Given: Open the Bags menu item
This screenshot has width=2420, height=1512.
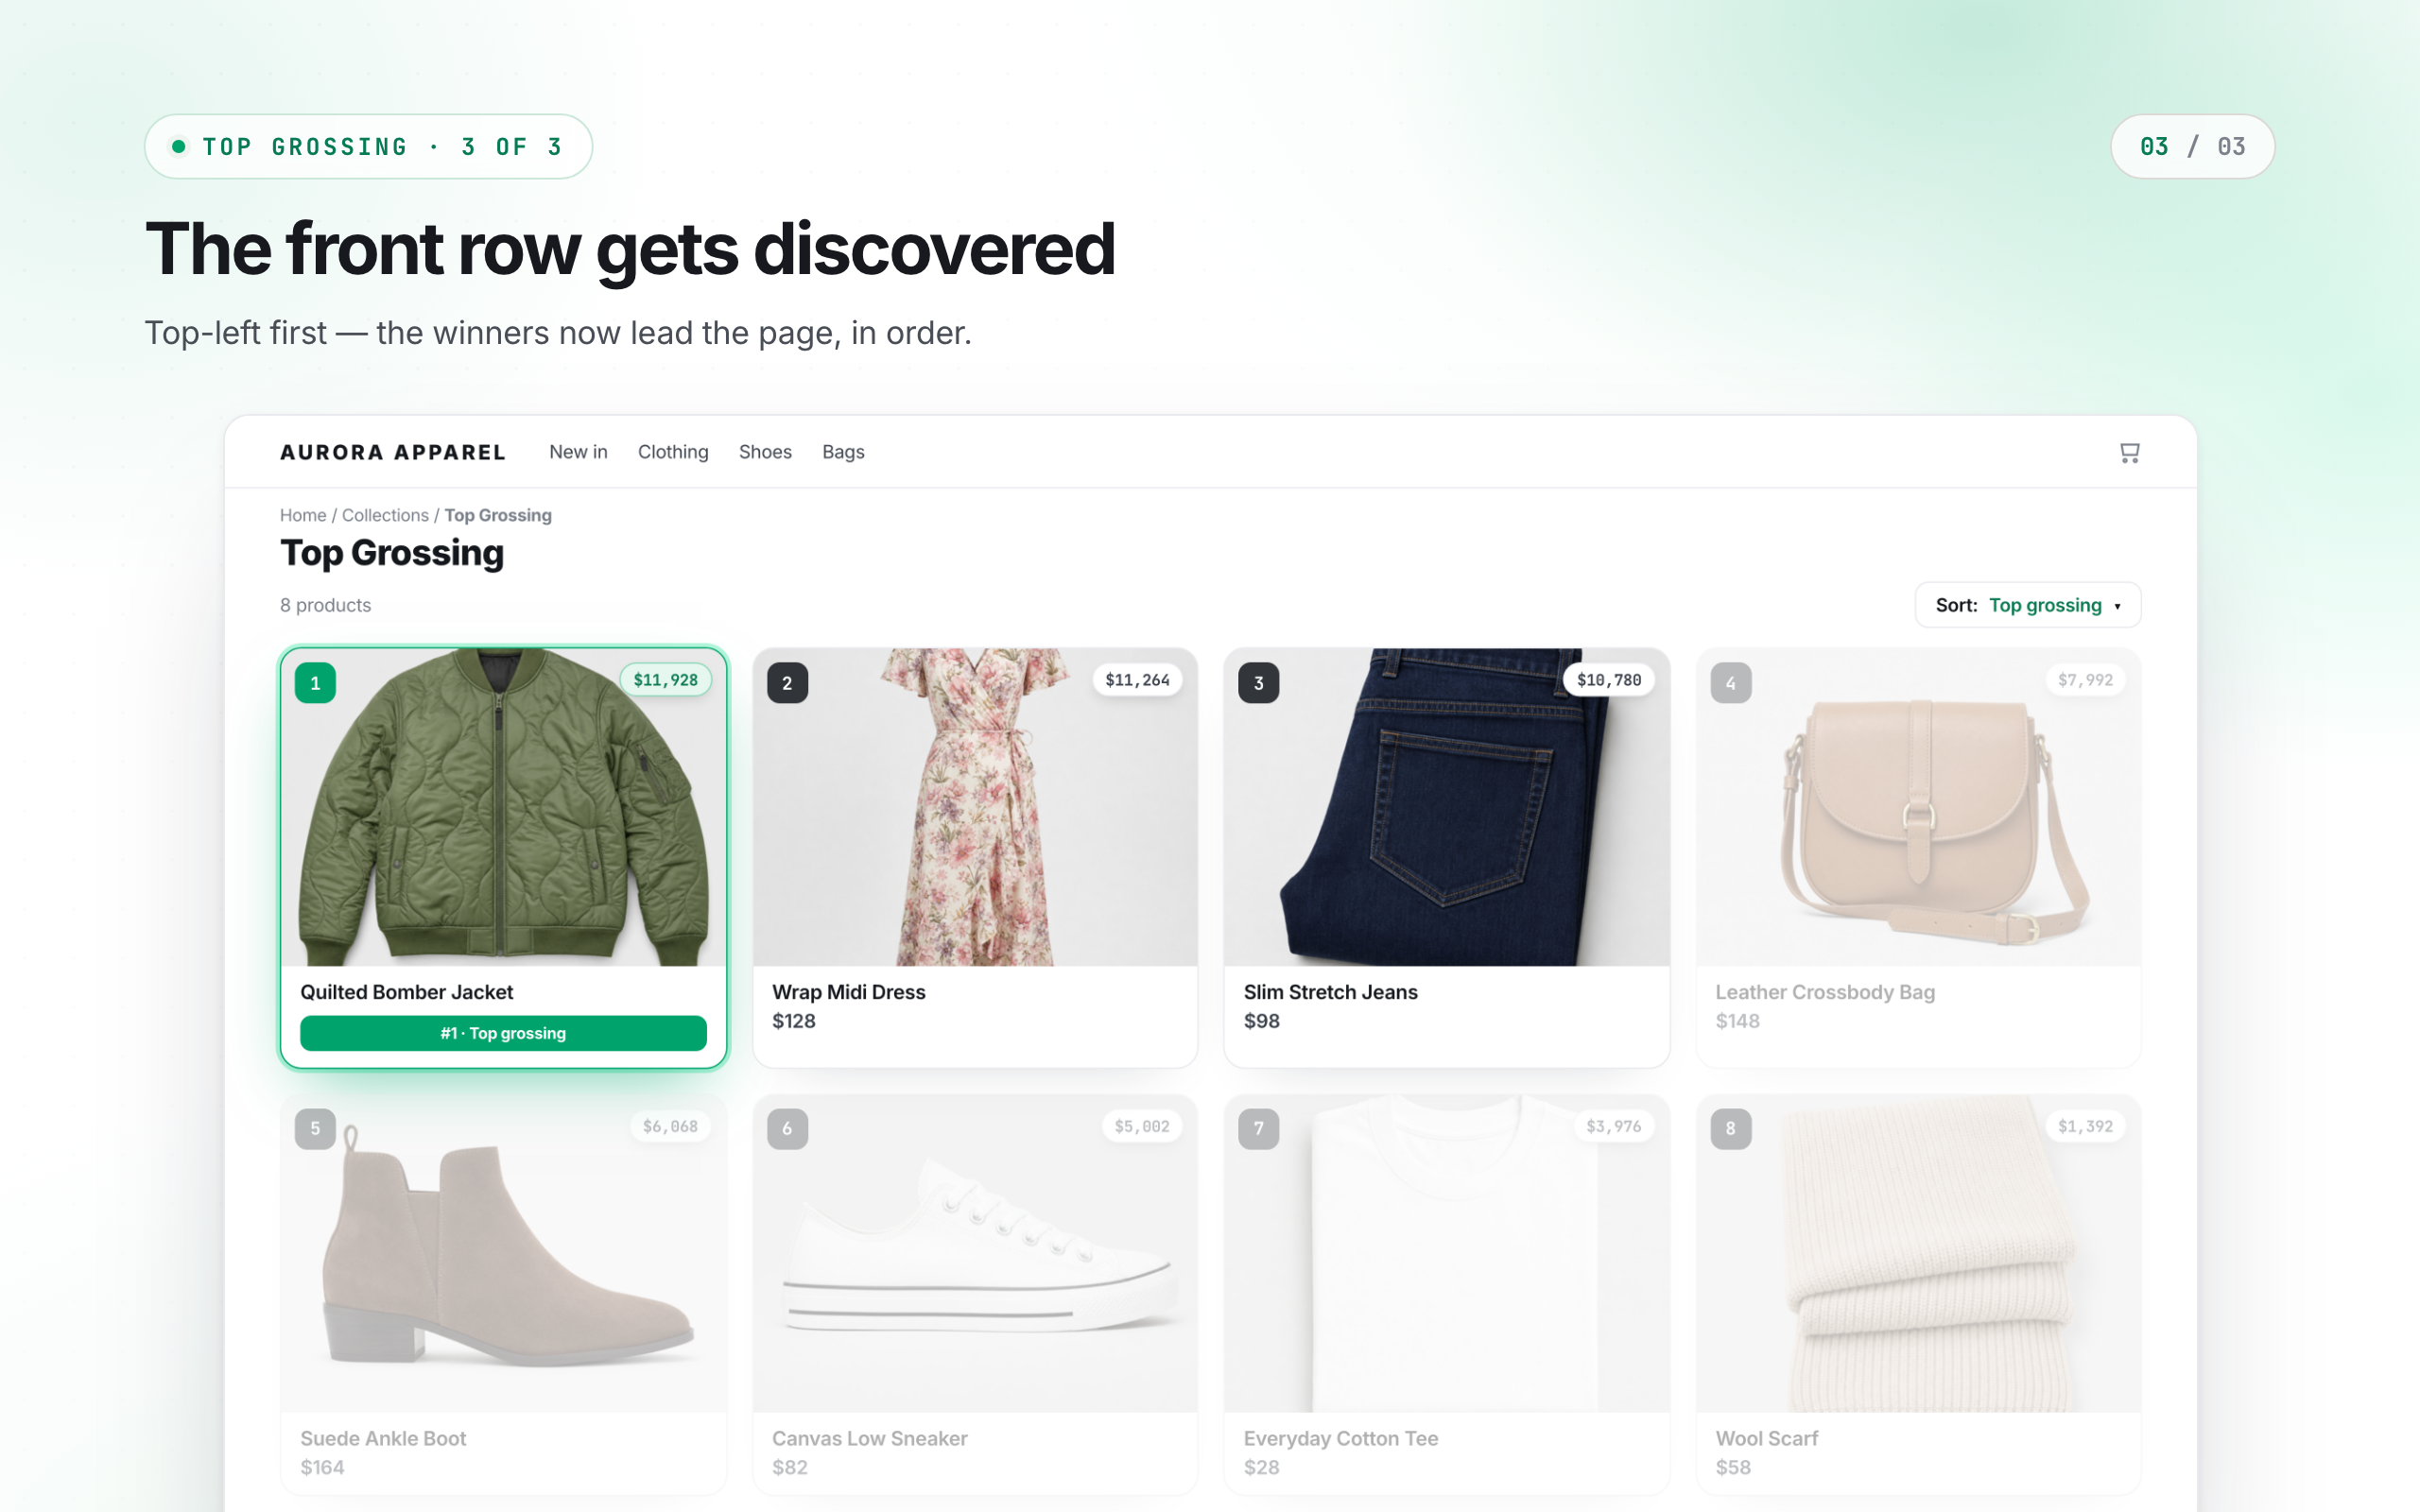Looking at the screenshot, I should 843,452.
